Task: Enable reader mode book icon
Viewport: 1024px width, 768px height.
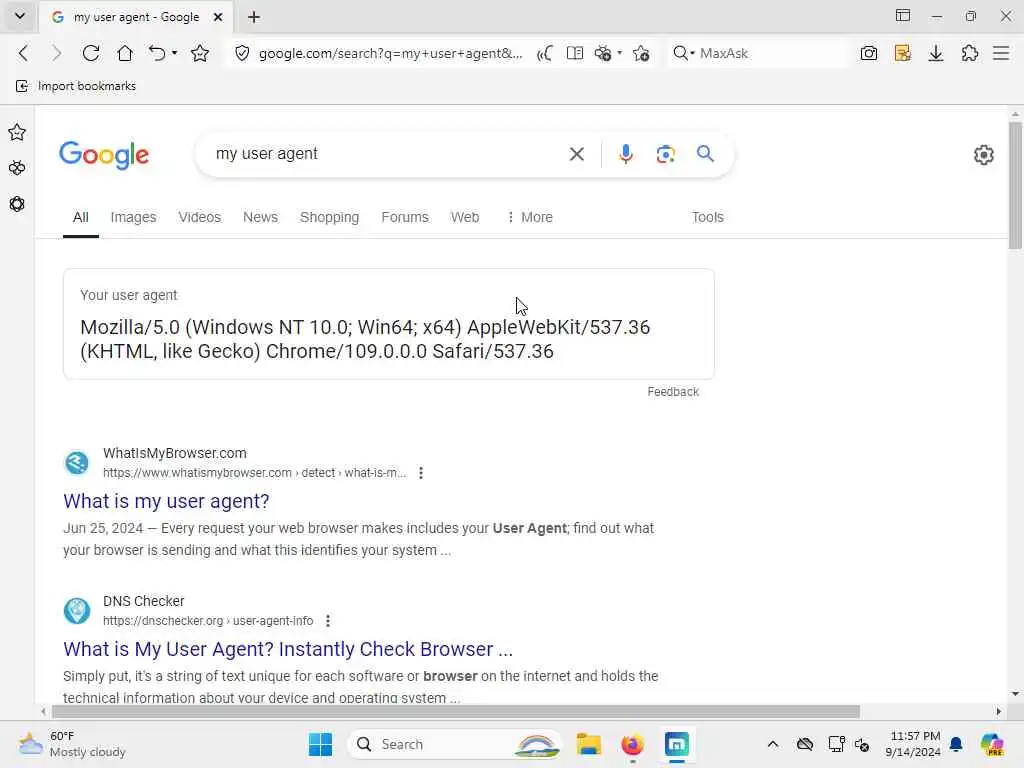Action: pyautogui.click(x=575, y=53)
